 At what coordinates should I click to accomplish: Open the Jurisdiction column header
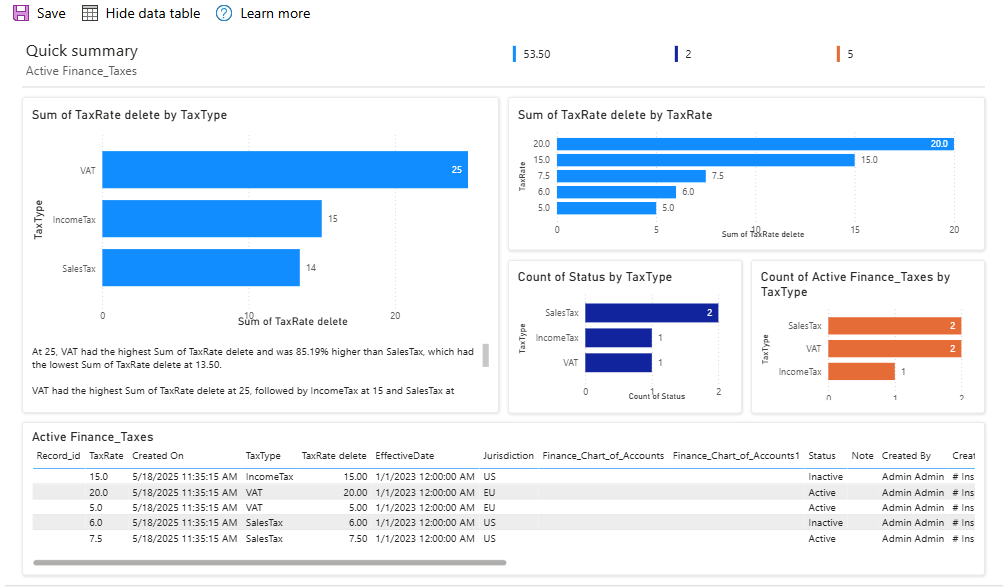pos(508,455)
